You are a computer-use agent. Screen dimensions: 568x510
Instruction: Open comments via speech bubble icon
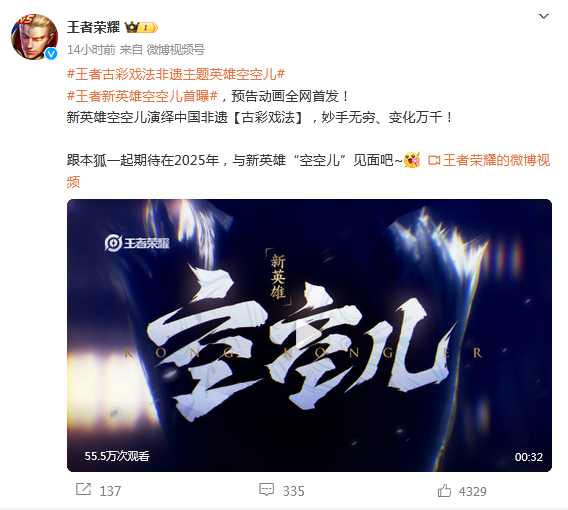tap(267, 490)
